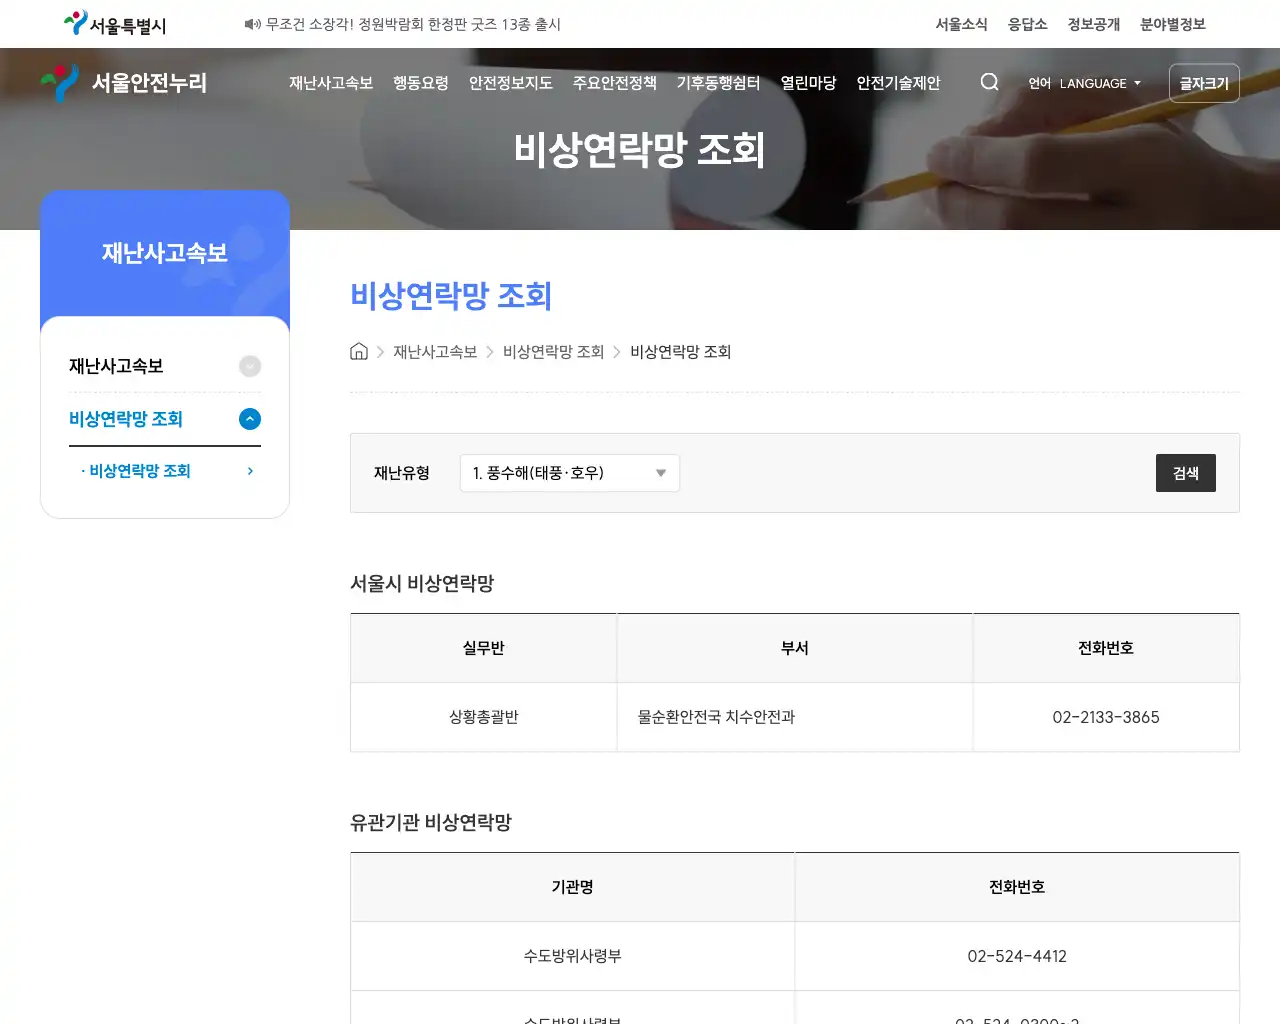Click the 서울시 비상연락망 section heading
The image size is (1280, 1024).
coord(422,583)
